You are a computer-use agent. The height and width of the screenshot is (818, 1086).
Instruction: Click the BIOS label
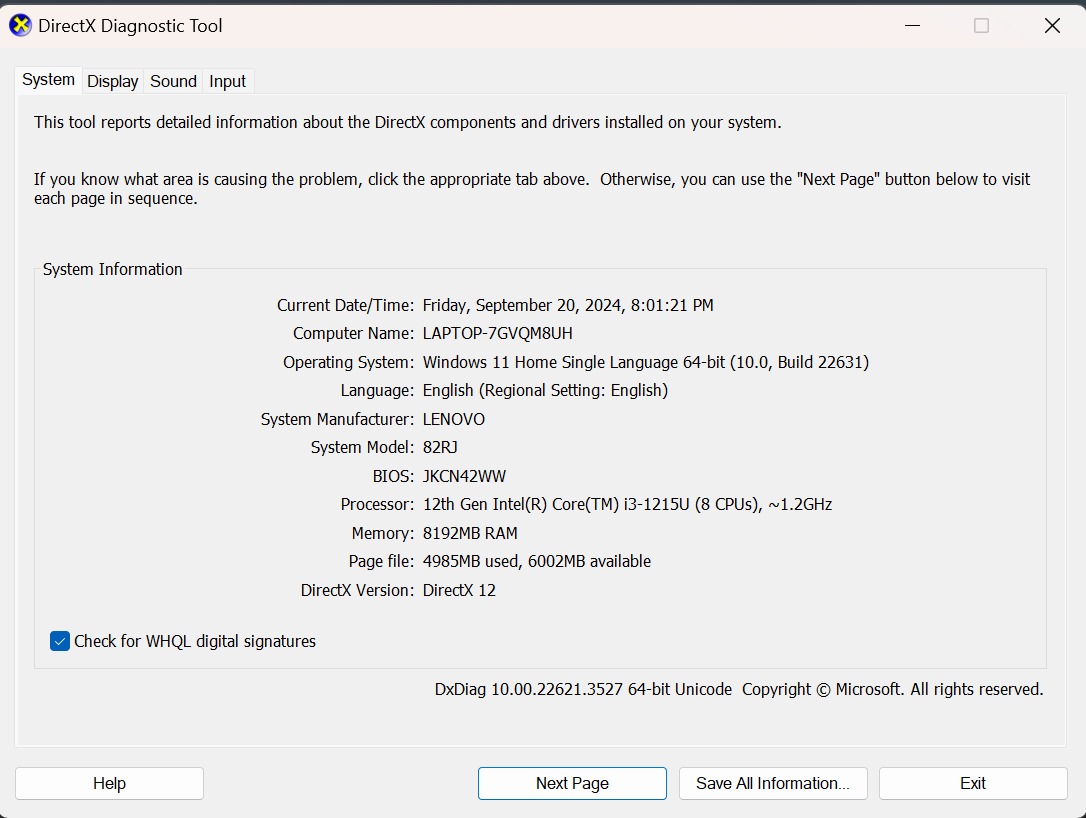pyautogui.click(x=393, y=477)
